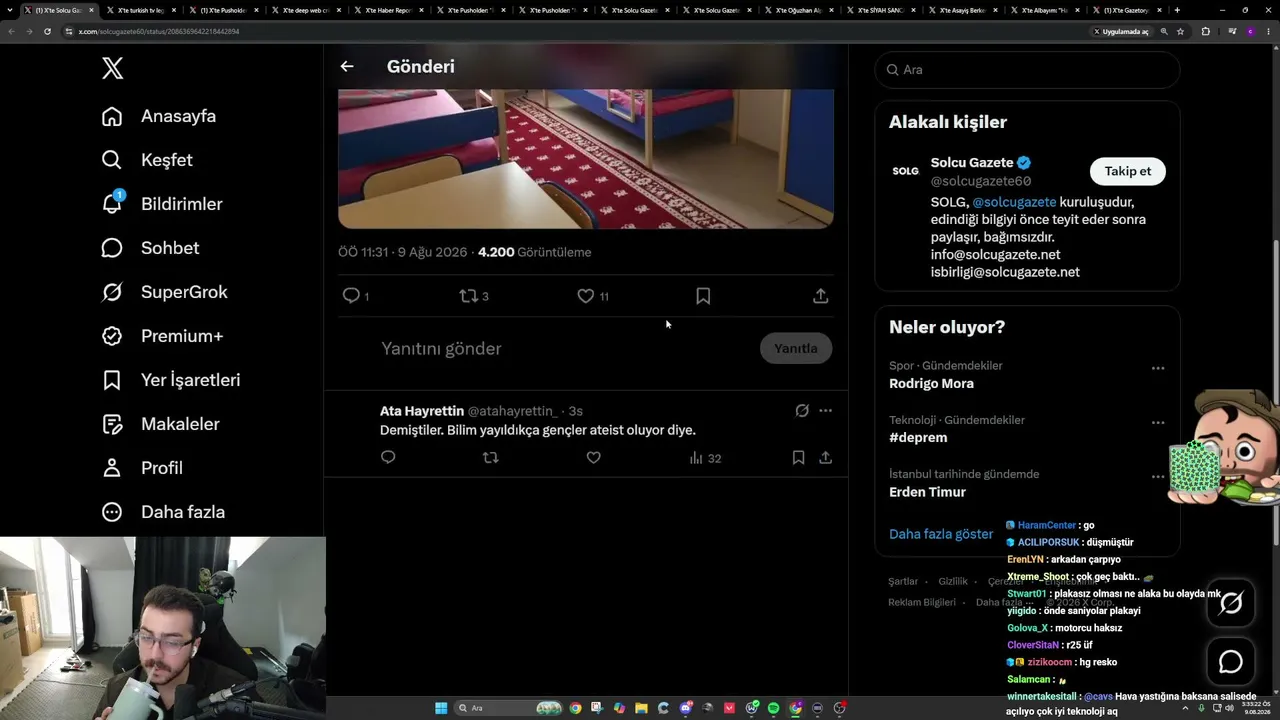Bookmark this page with the star icon
This screenshot has height=720, width=1280.
[x=1181, y=31]
